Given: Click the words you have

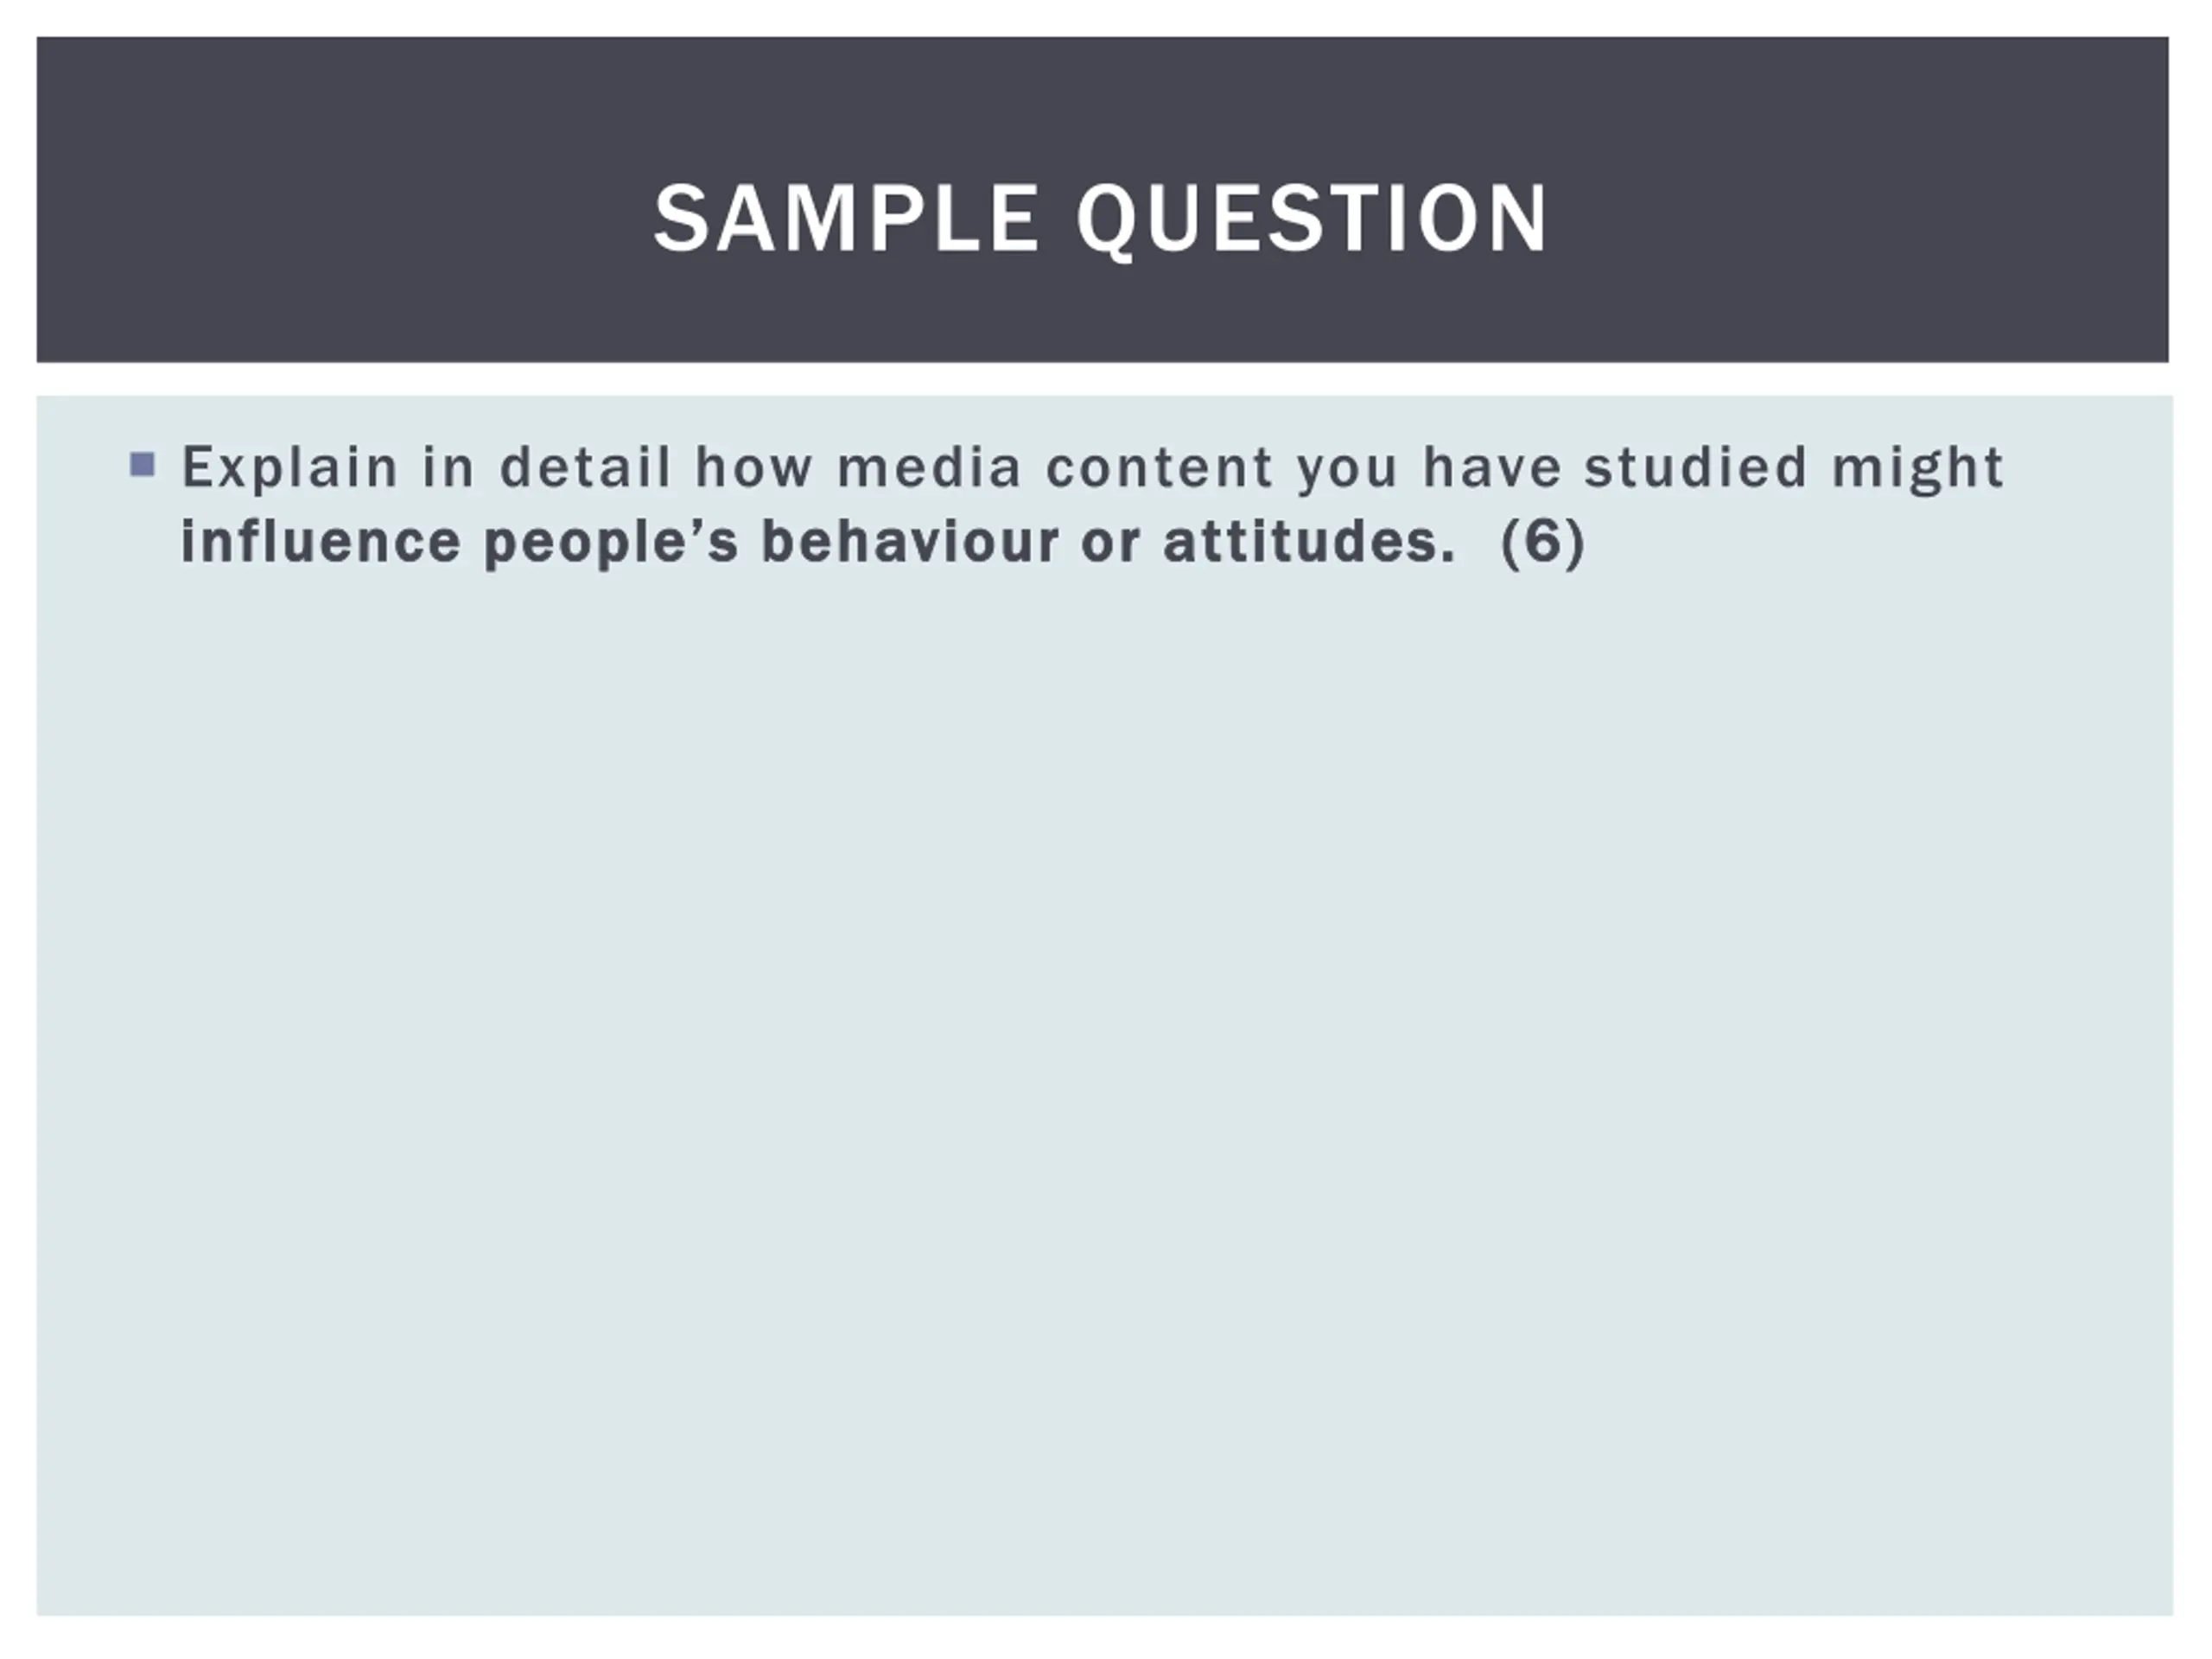Looking at the screenshot, I should (1429, 468).
